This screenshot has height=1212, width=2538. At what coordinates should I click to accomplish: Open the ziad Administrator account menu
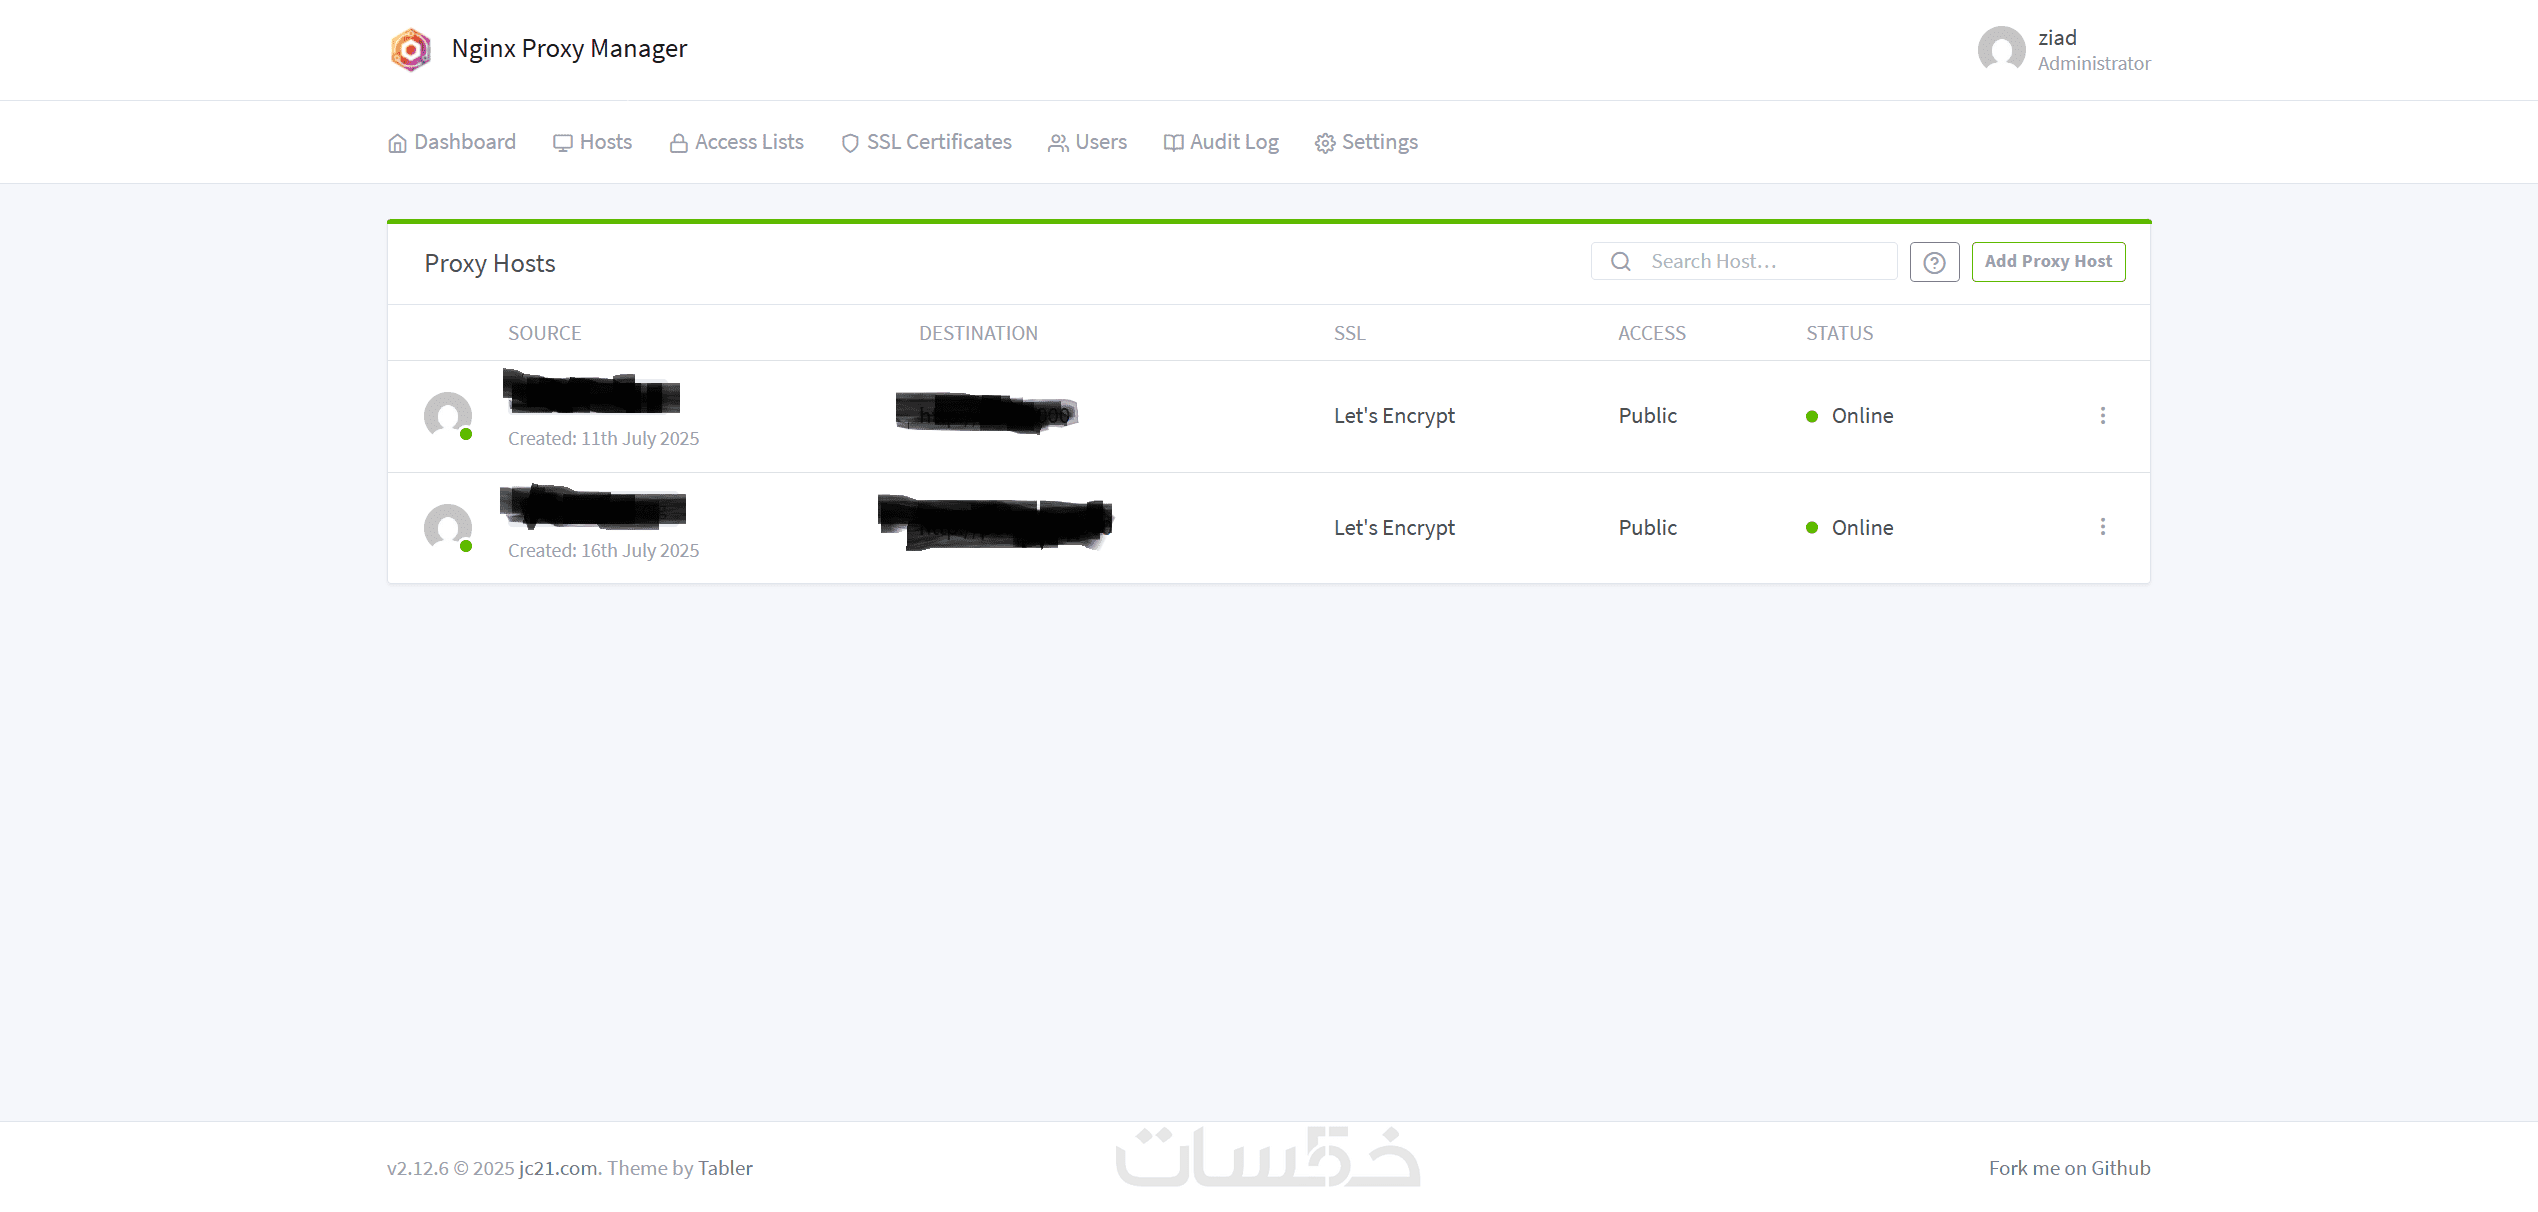pyautogui.click(x=2064, y=50)
